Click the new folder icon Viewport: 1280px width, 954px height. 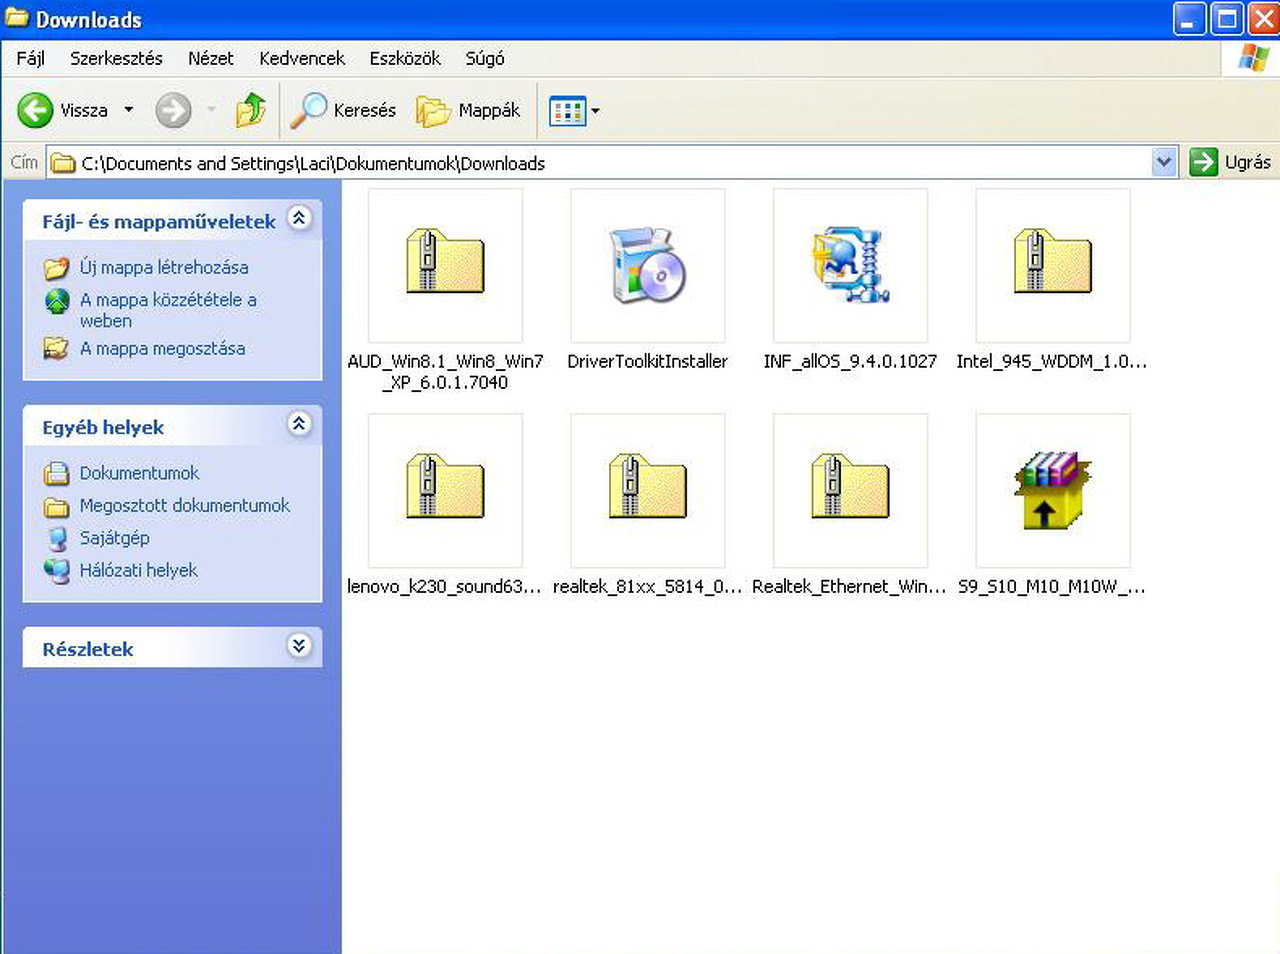pyautogui.click(x=57, y=268)
